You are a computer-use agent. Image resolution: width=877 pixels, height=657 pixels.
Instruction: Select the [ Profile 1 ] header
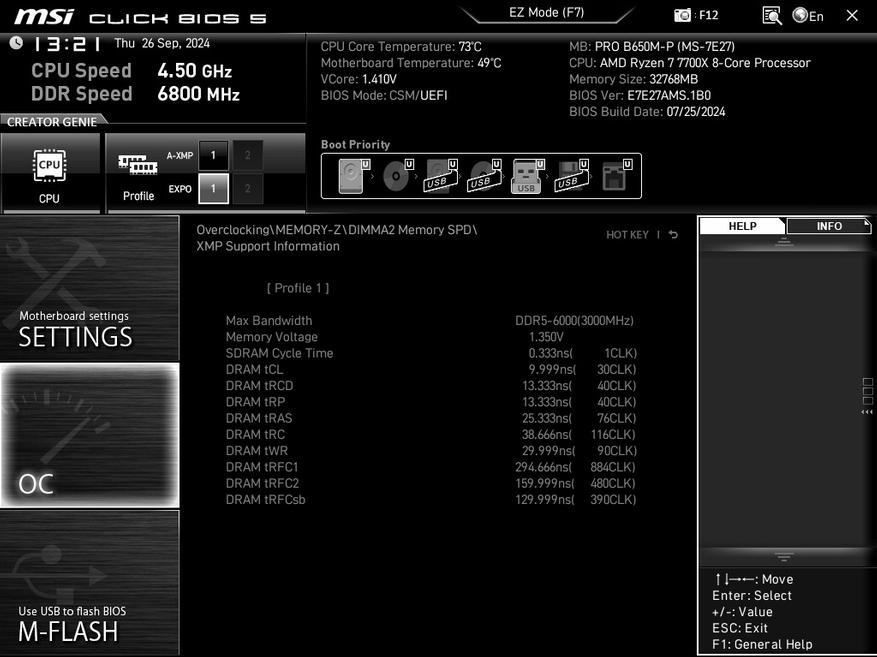pos(298,288)
